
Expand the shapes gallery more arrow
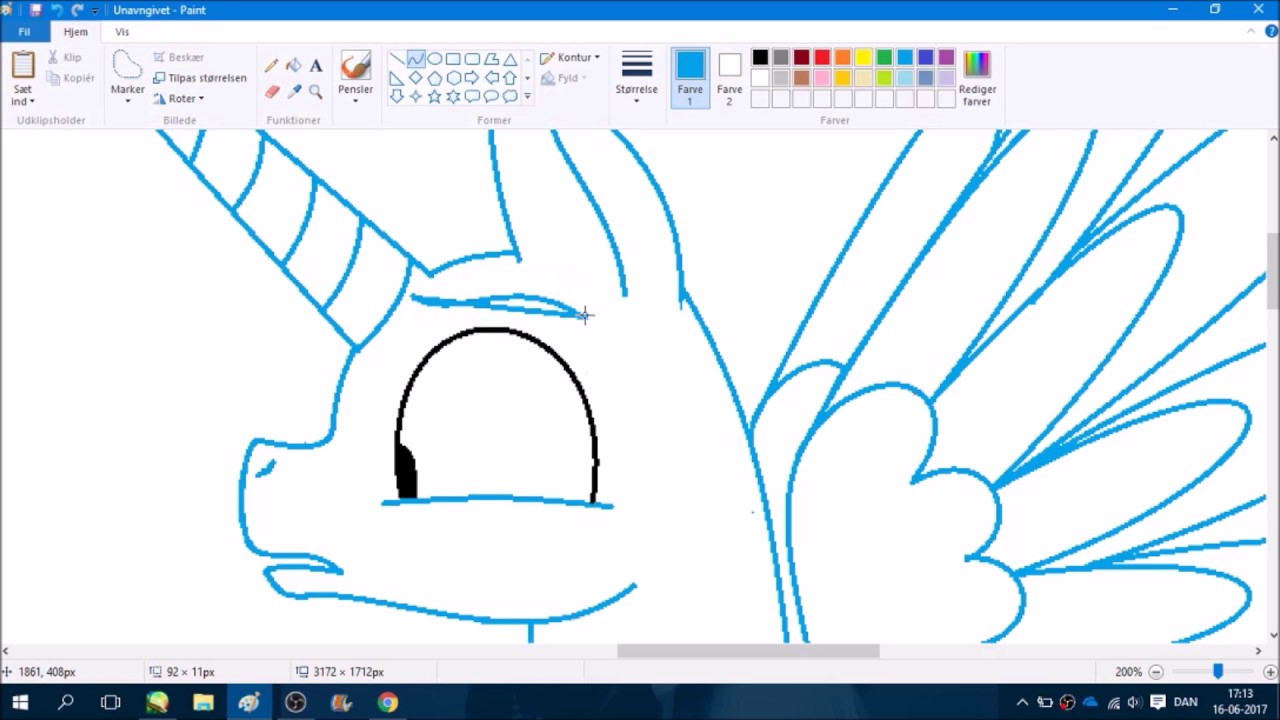528,97
